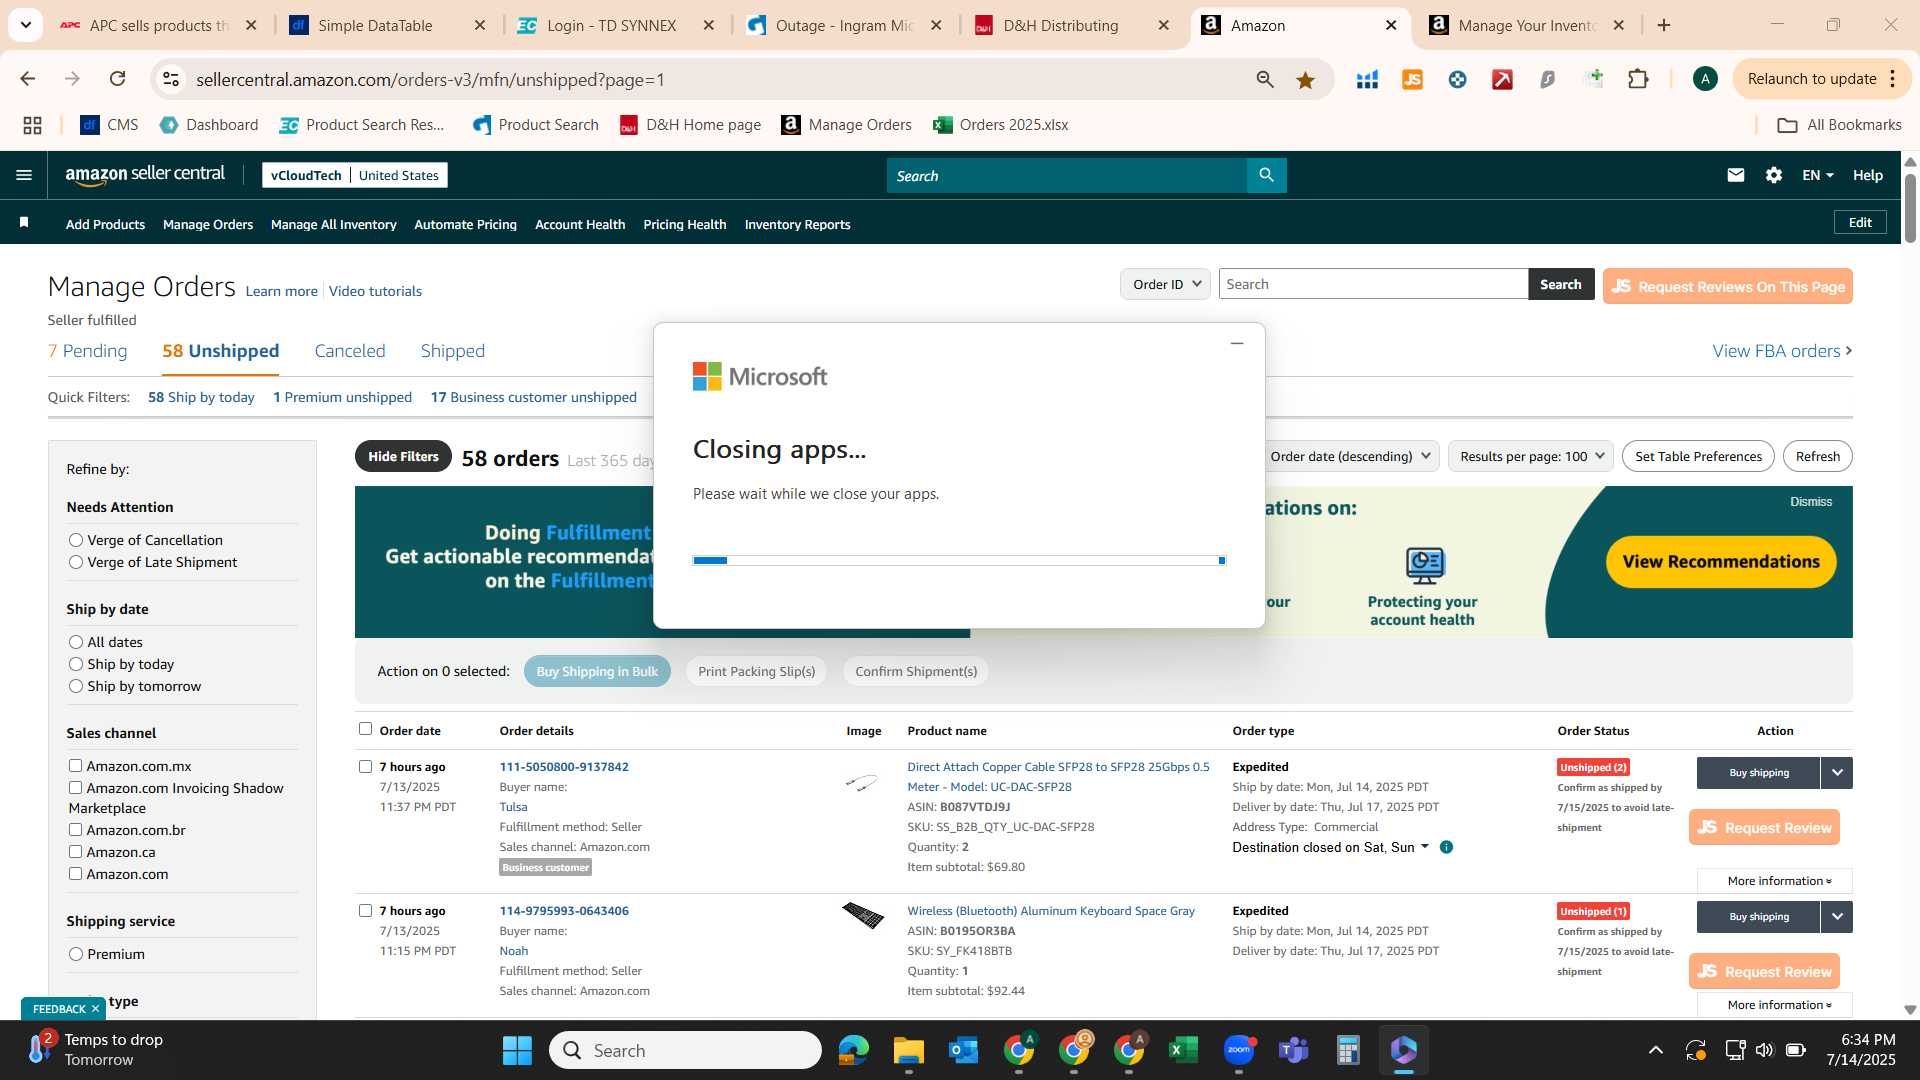This screenshot has width=1920, height=1080.
Task: Click the Seller Central search magnifier button
Action: [x=1266, y=175]
